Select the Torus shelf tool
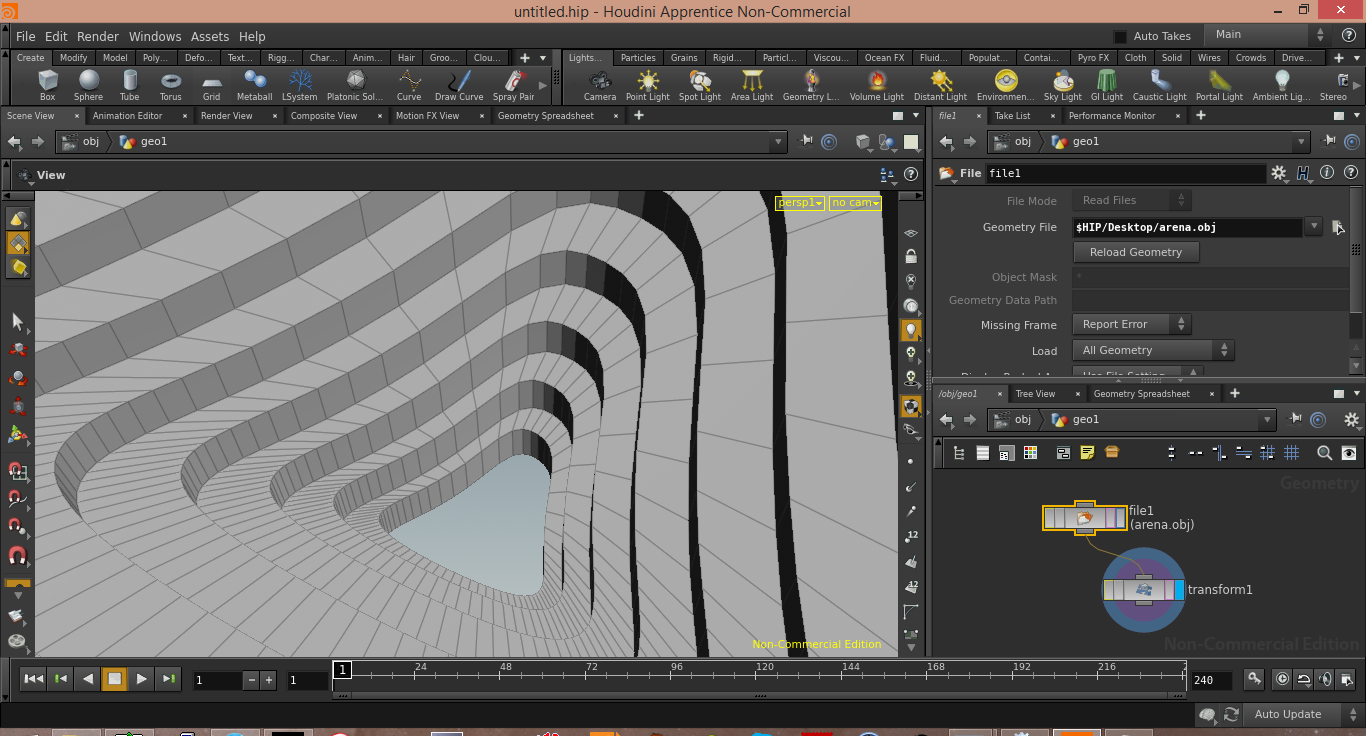1366x736 pixels. tap(170, 85)
